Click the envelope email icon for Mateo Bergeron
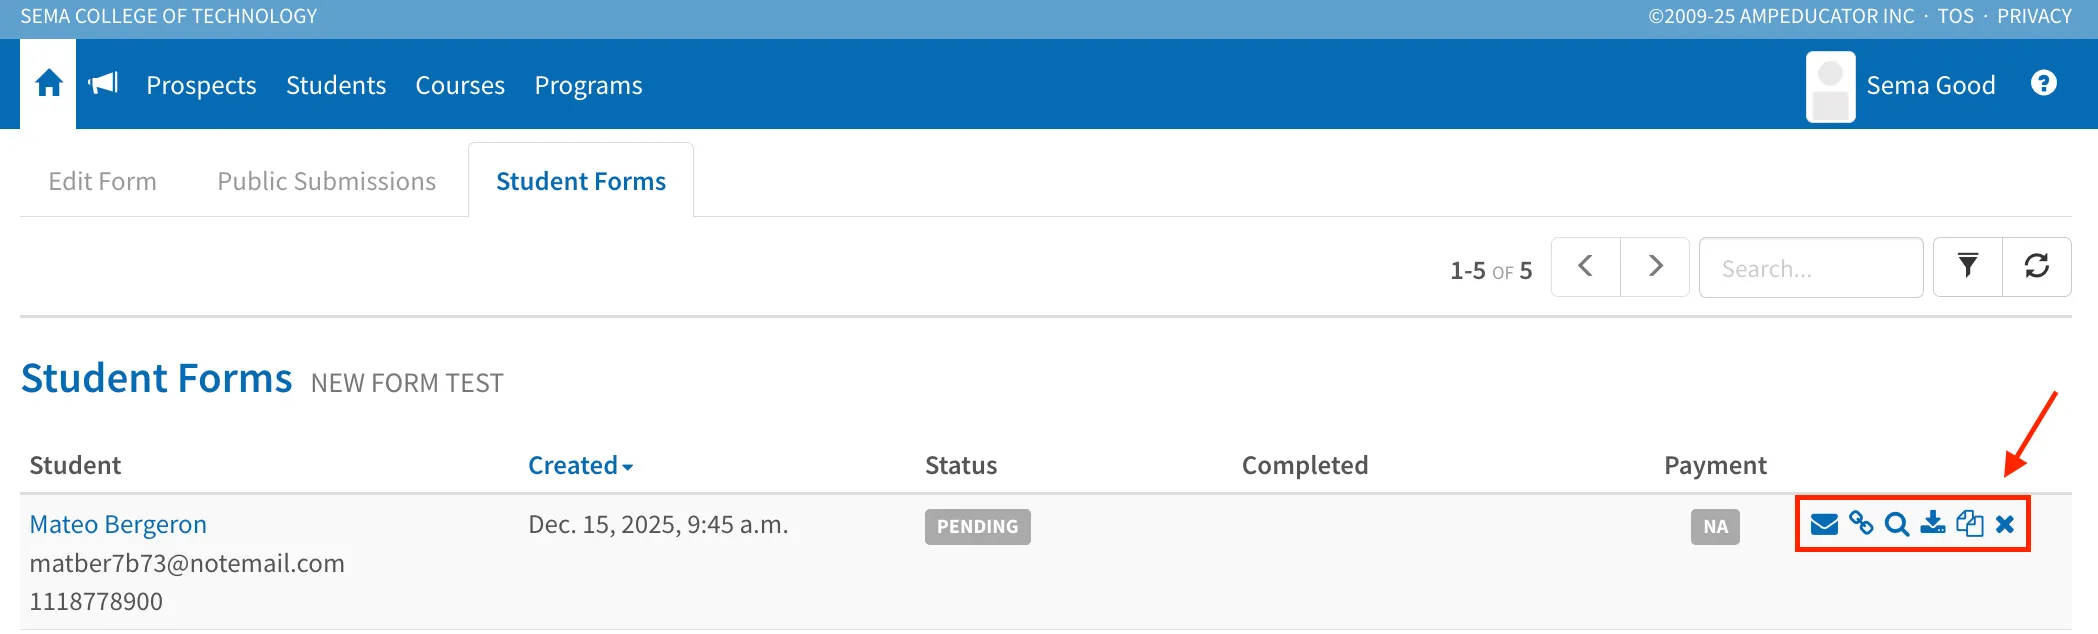Image resolution: width=2098 pixels, height=634 pixels. pyautogui.click(x=1824, y=524)
